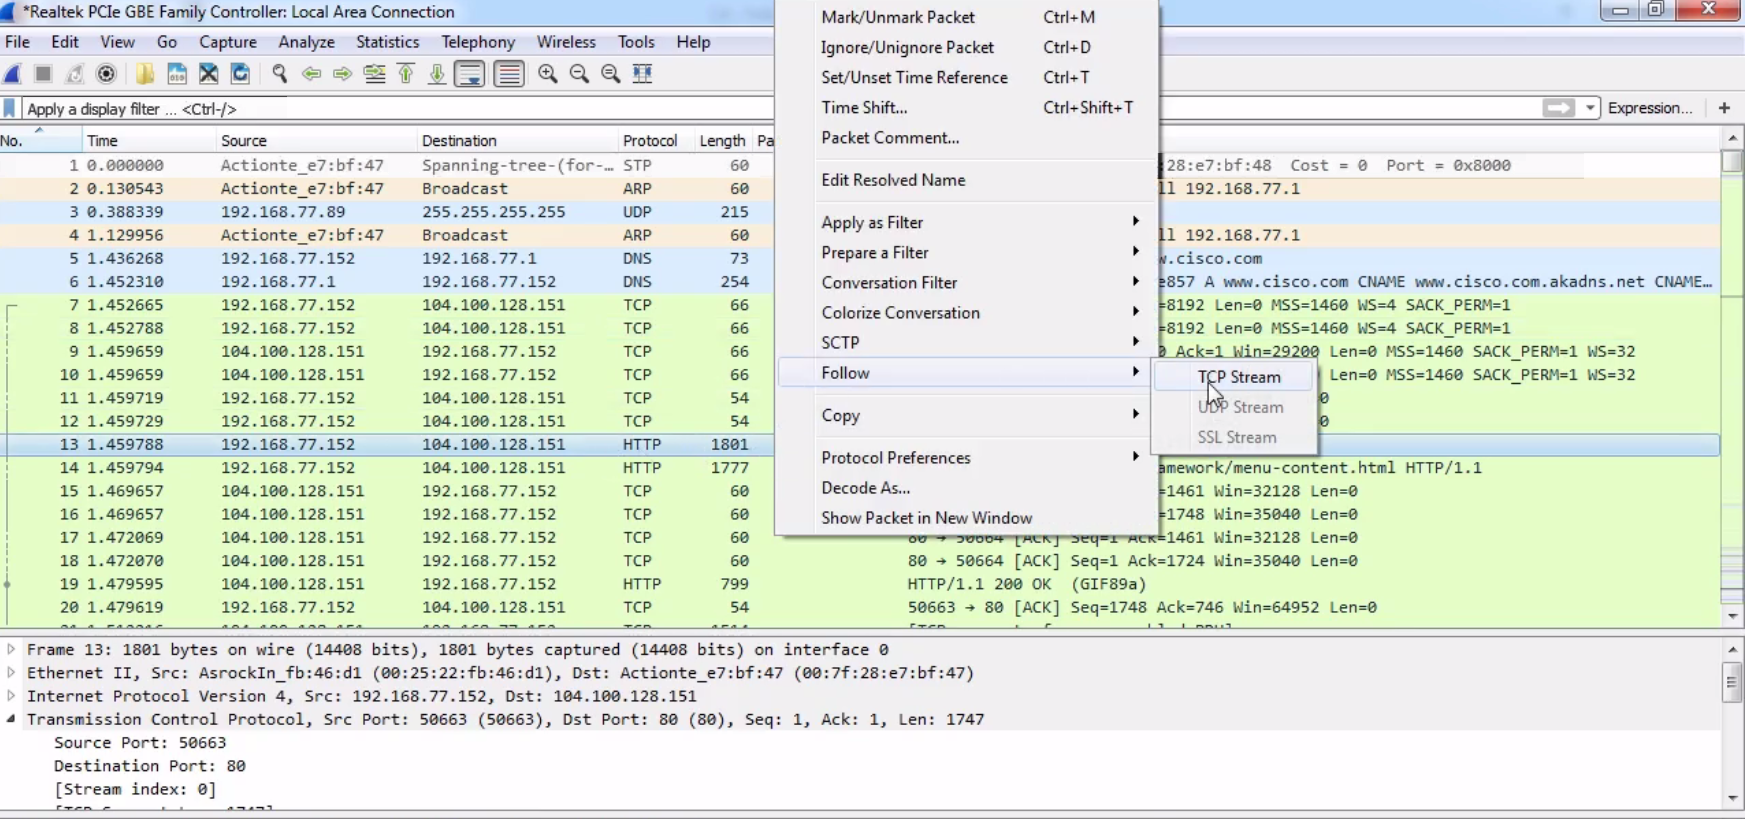Click the display filter bookmark icon
The width and height of the screenshot is (1745, 819).
click(x=10, y=109)
